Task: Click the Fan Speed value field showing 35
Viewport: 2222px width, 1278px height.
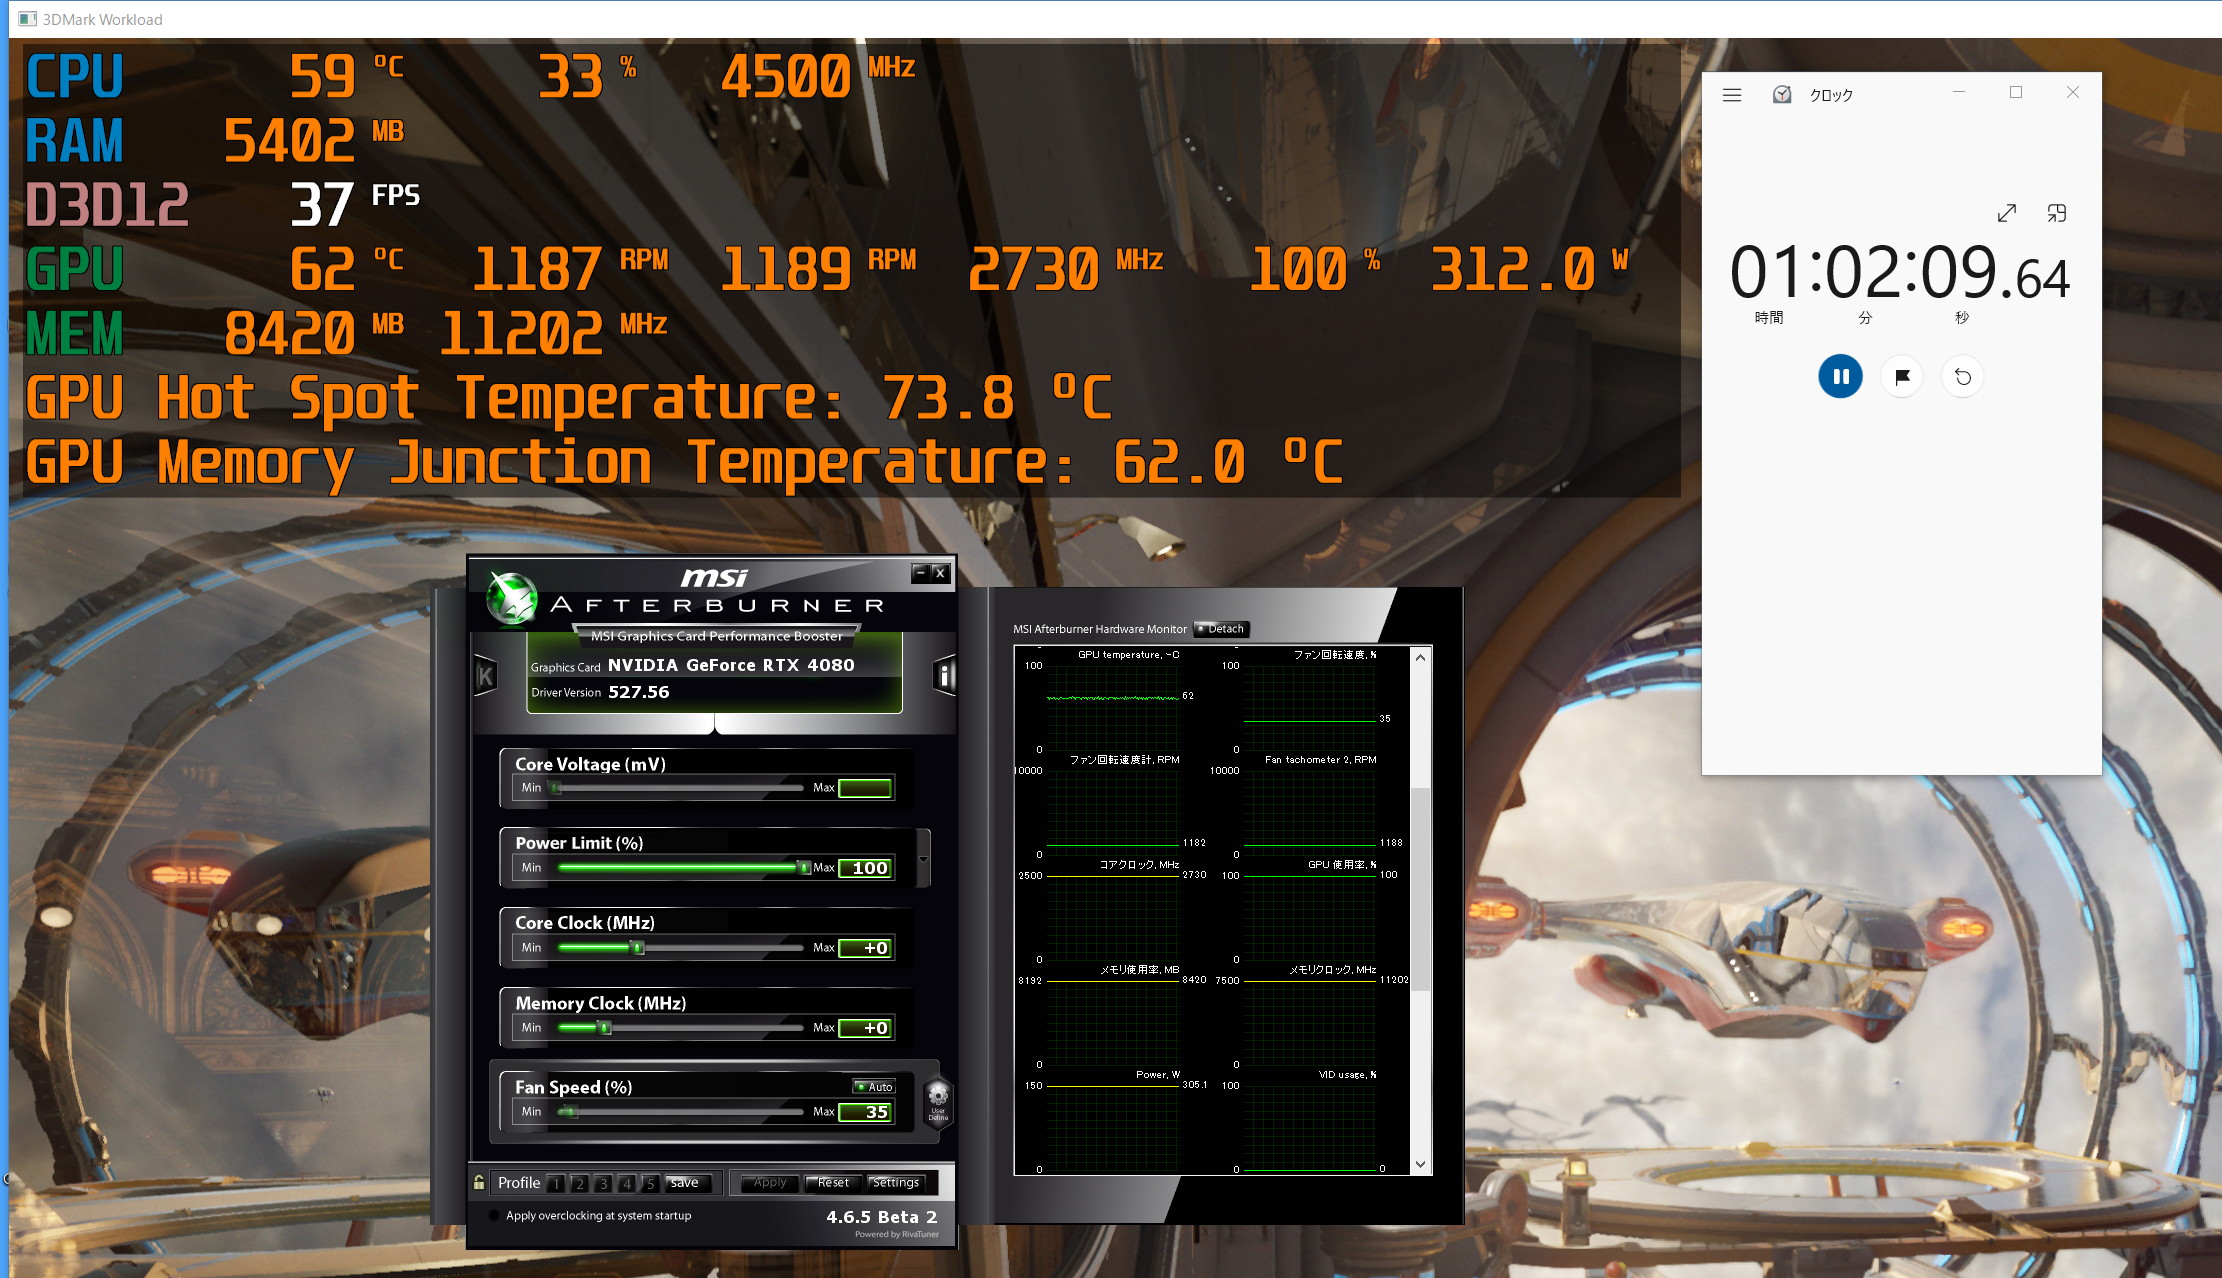Action: click(x=865, y=1112)
